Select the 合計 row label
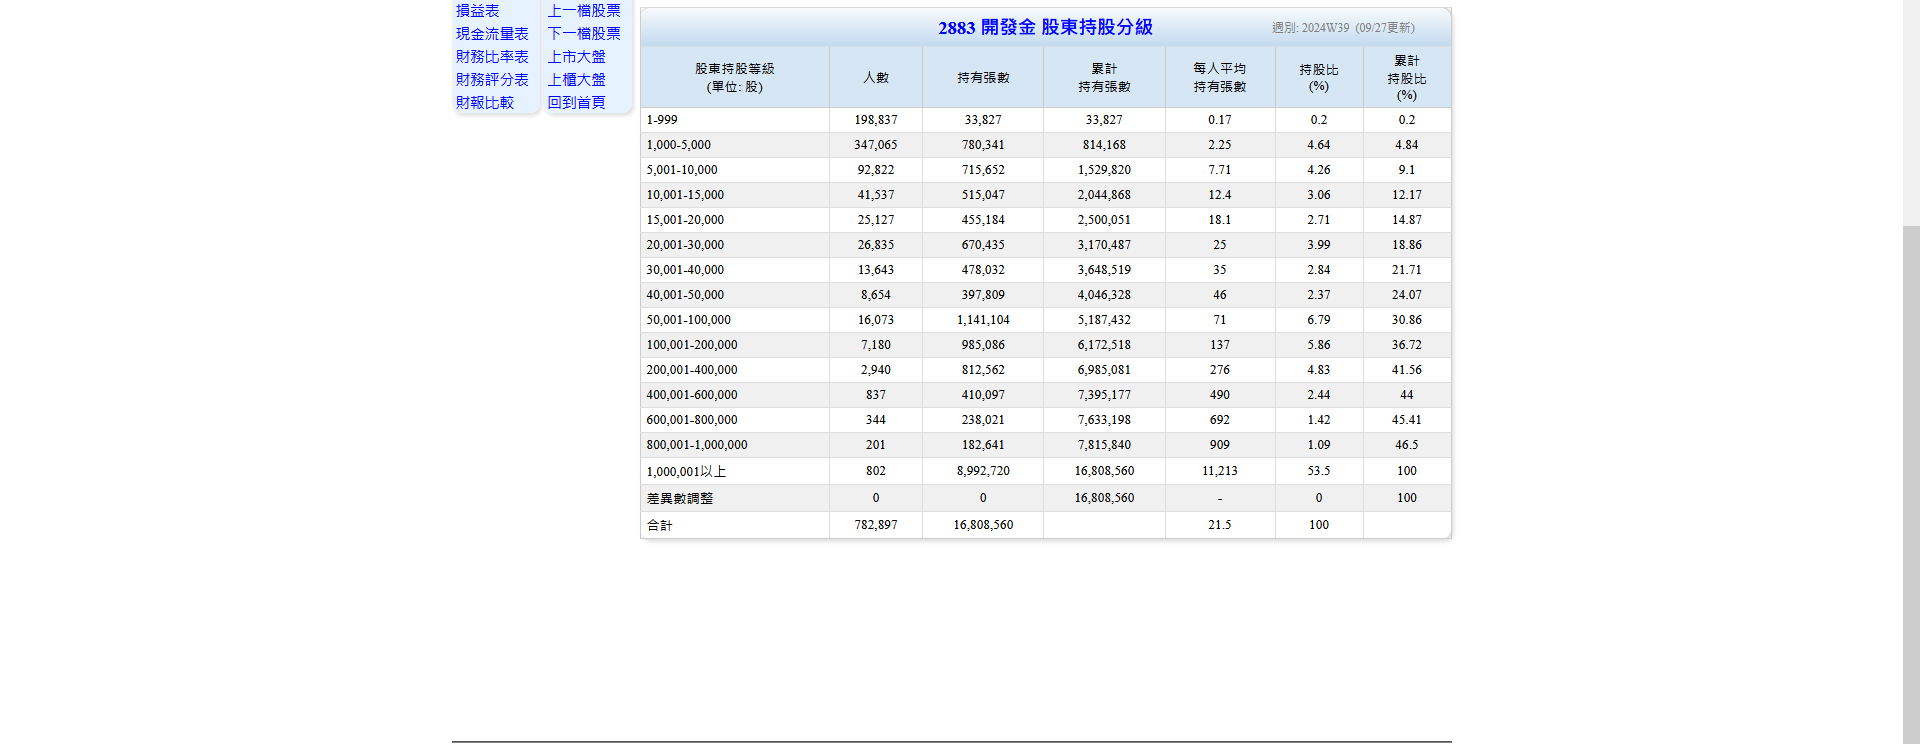 pyautogui.click(x=660, y=525)
